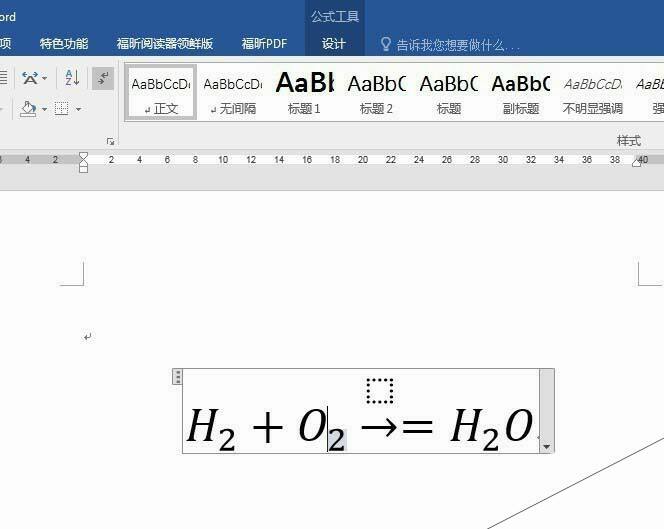Switch to the 设计 tab
Viewport: 664px width, 529px height.
coord(334,44)
